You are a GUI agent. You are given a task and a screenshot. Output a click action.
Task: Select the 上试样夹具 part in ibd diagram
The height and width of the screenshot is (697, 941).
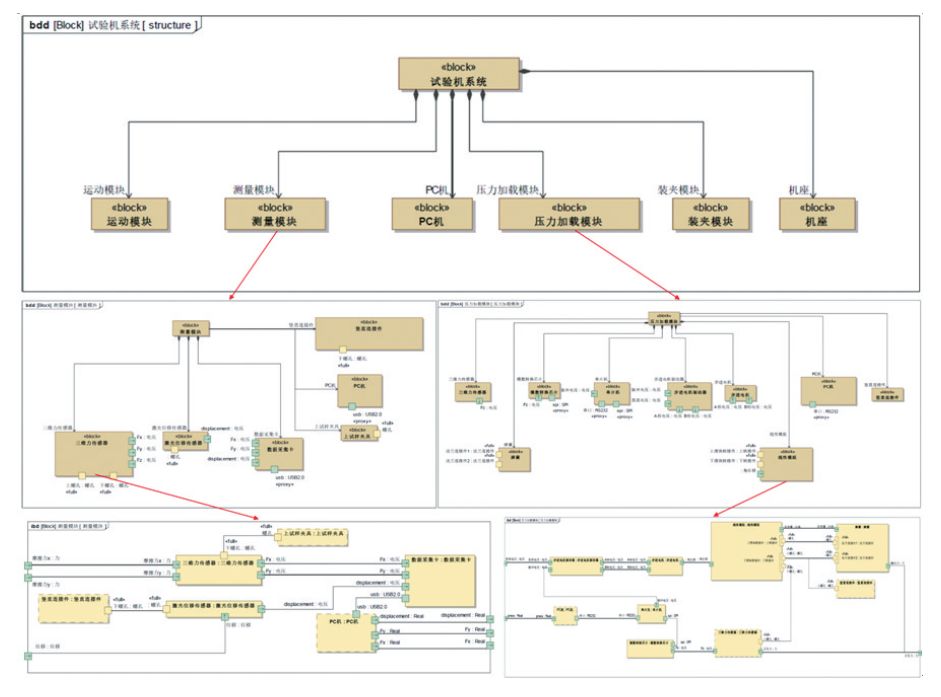coord(311,537)
